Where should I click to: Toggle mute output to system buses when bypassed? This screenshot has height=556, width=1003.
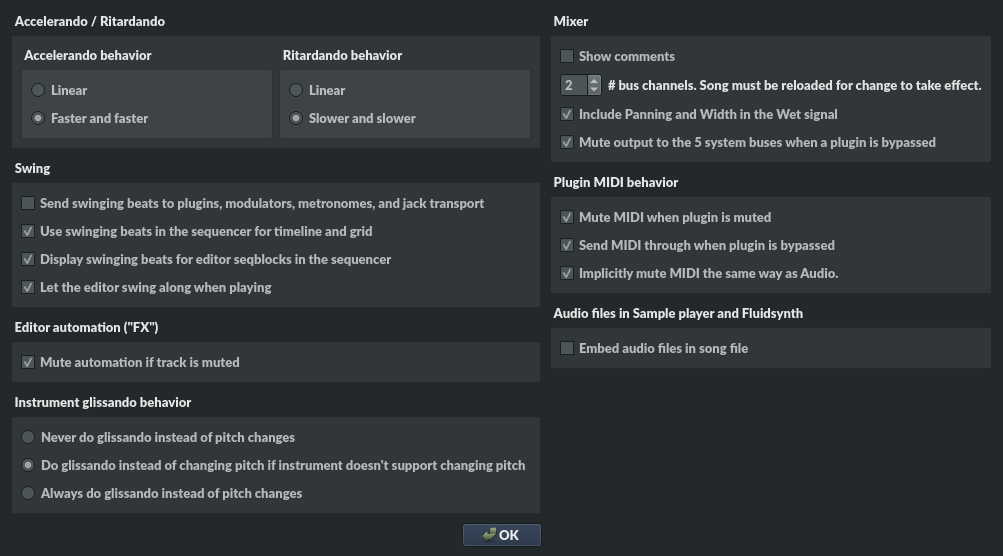567,142
